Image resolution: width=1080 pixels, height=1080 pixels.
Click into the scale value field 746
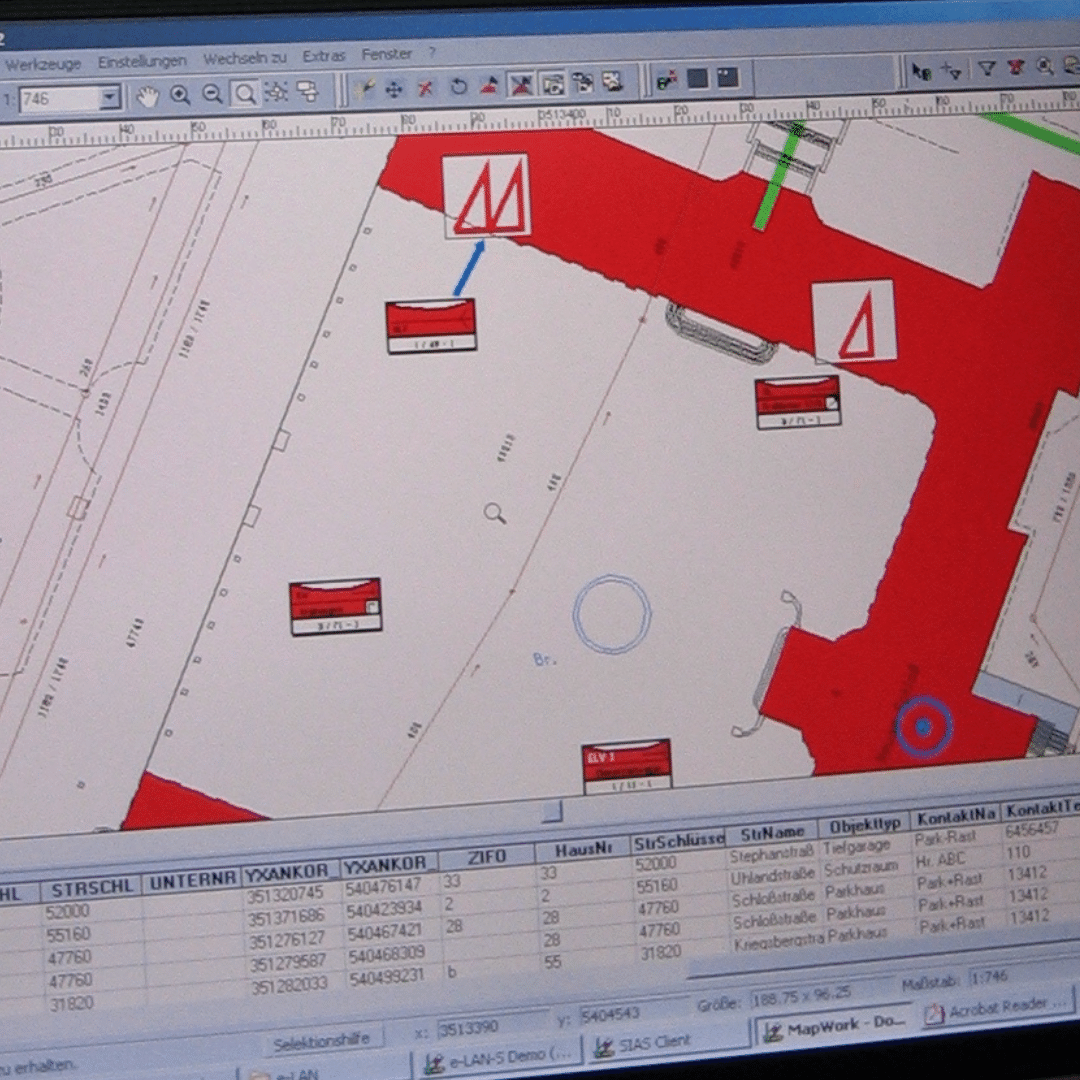click(x=59, y=99)
